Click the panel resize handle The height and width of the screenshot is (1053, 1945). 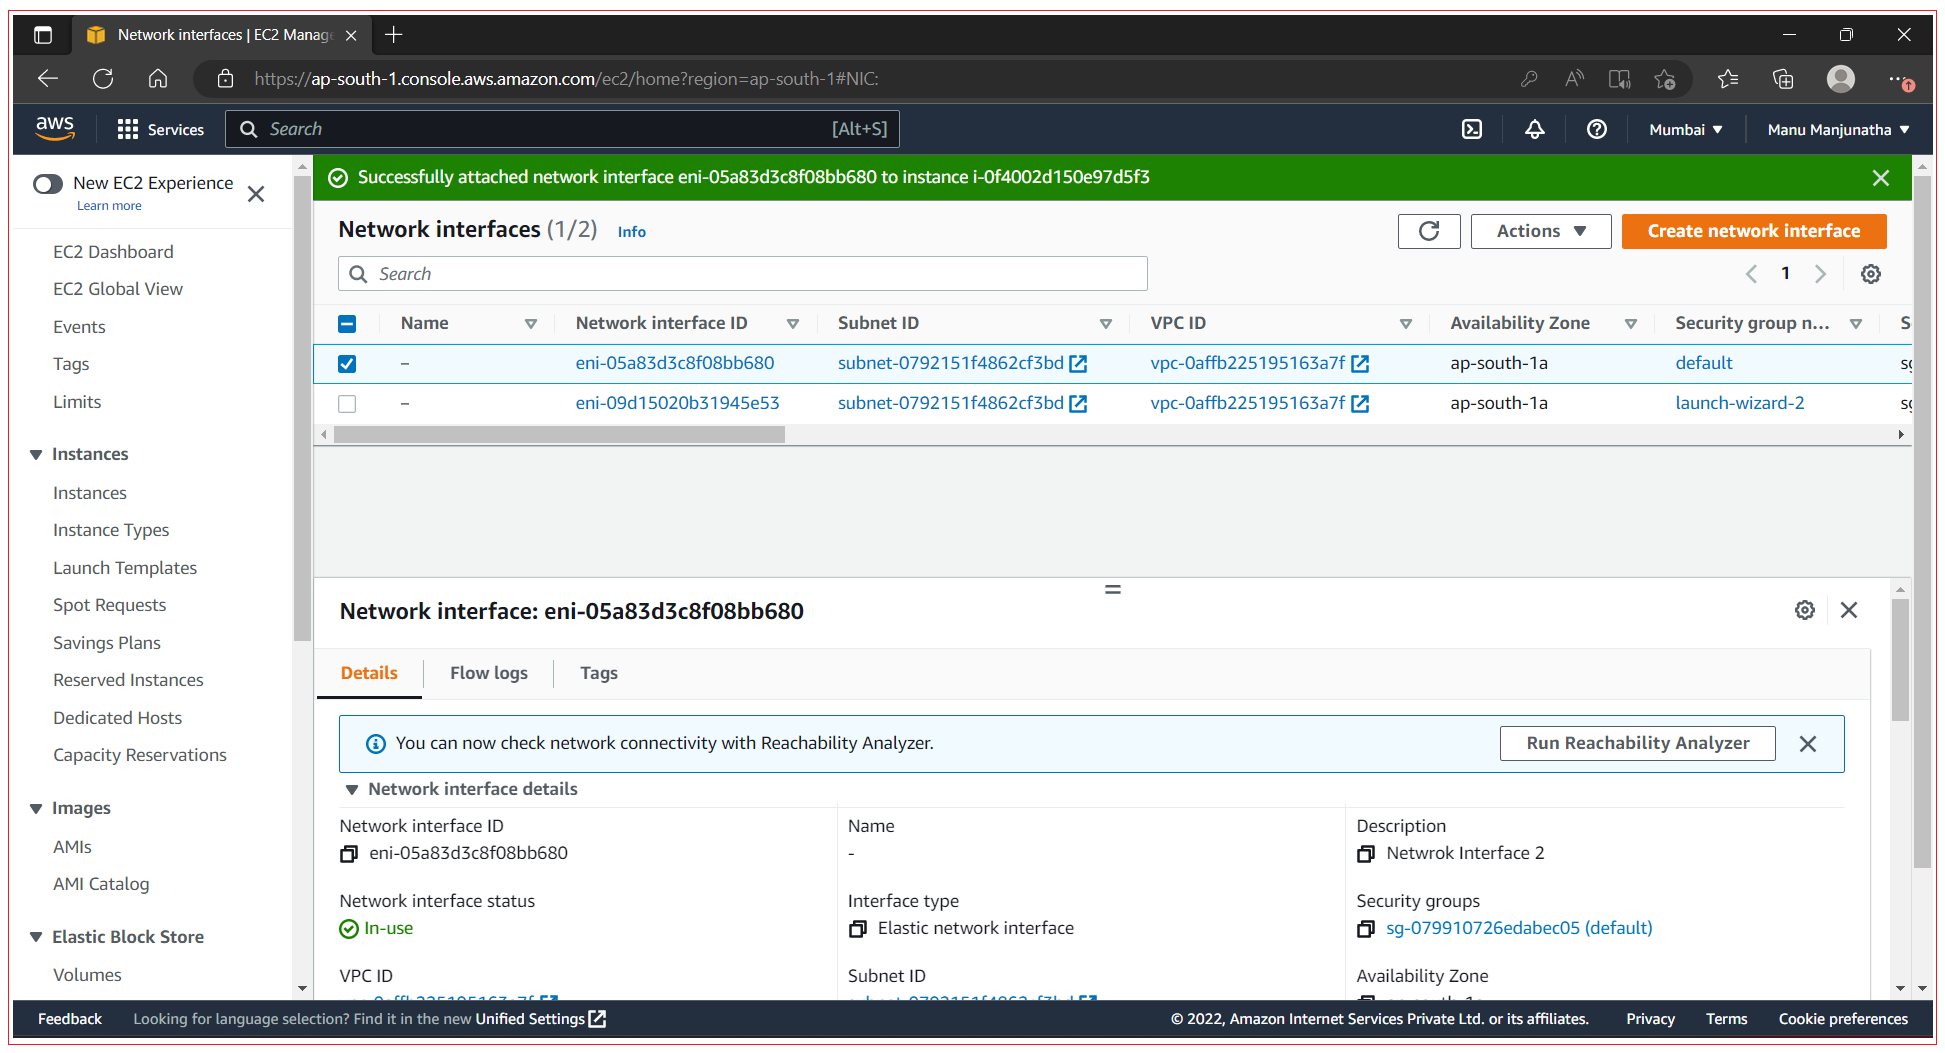(x=1113, y=590)
